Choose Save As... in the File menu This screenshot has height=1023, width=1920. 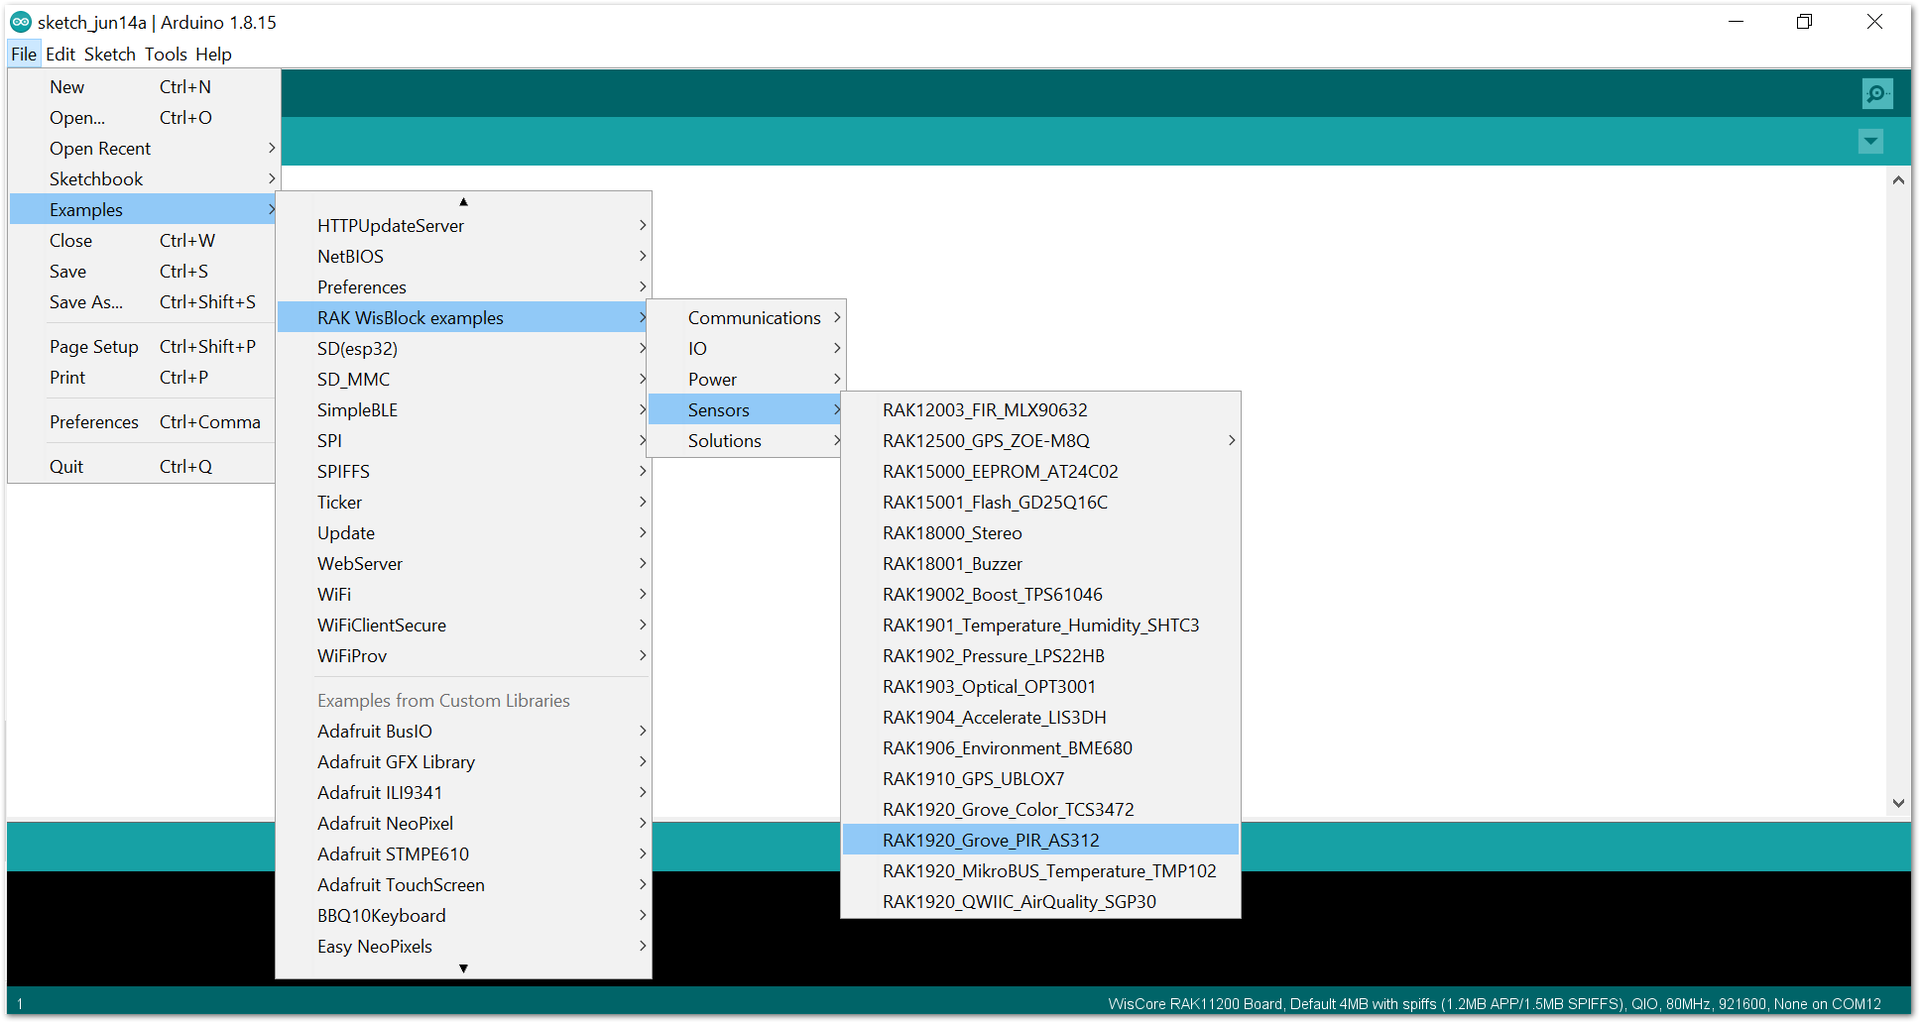142,302
